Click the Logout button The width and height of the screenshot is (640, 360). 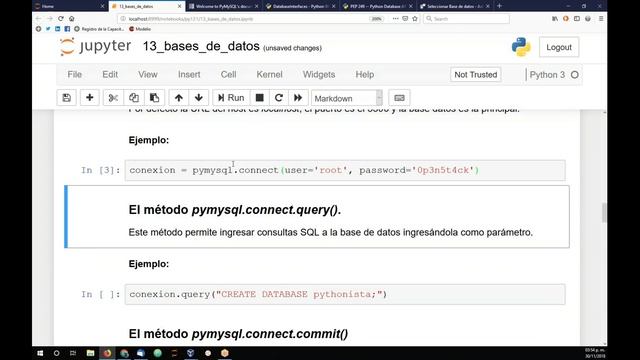[x=559, y=47]
